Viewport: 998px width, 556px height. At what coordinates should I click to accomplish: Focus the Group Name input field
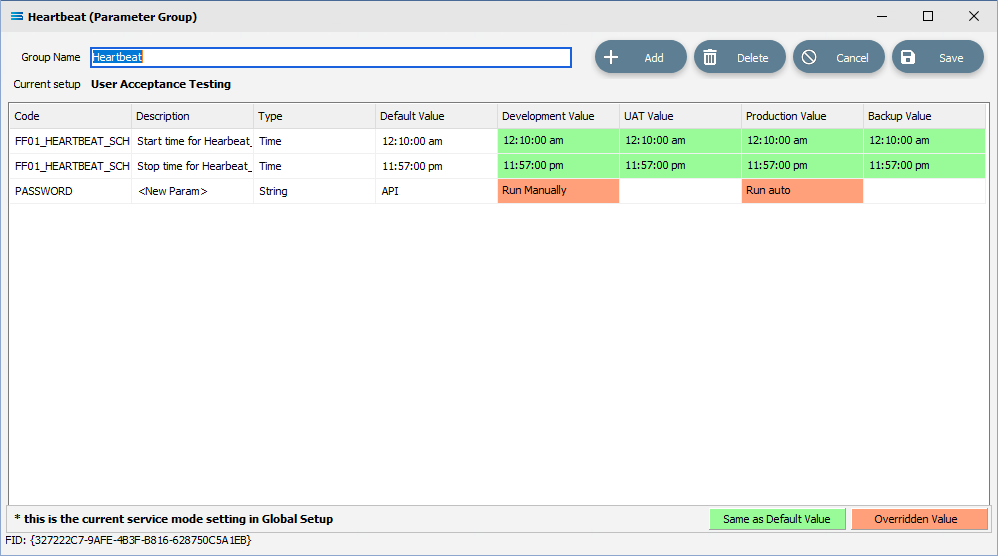(331, 57)
